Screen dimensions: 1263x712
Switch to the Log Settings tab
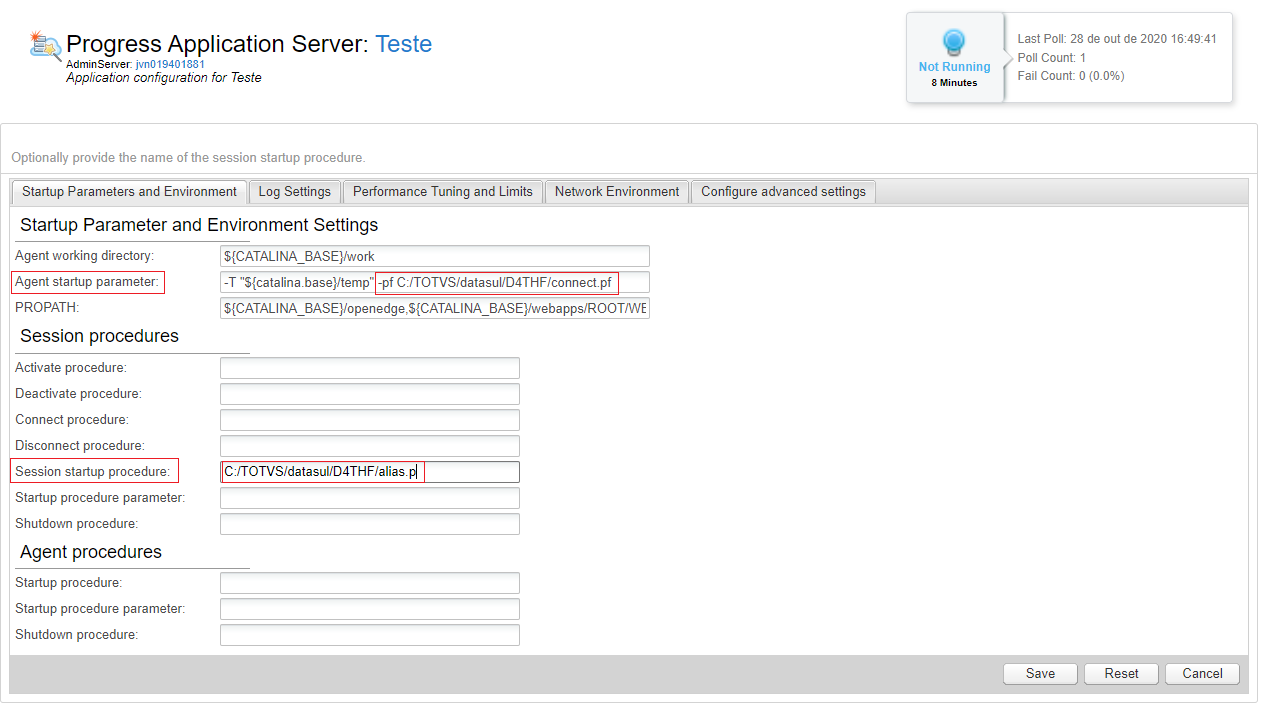(x=294, y=191)
